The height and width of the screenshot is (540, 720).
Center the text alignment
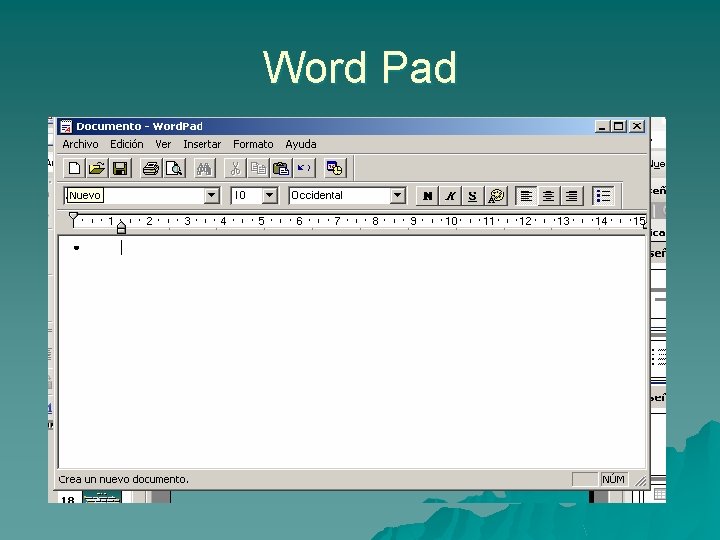click(x=549, y=196)
